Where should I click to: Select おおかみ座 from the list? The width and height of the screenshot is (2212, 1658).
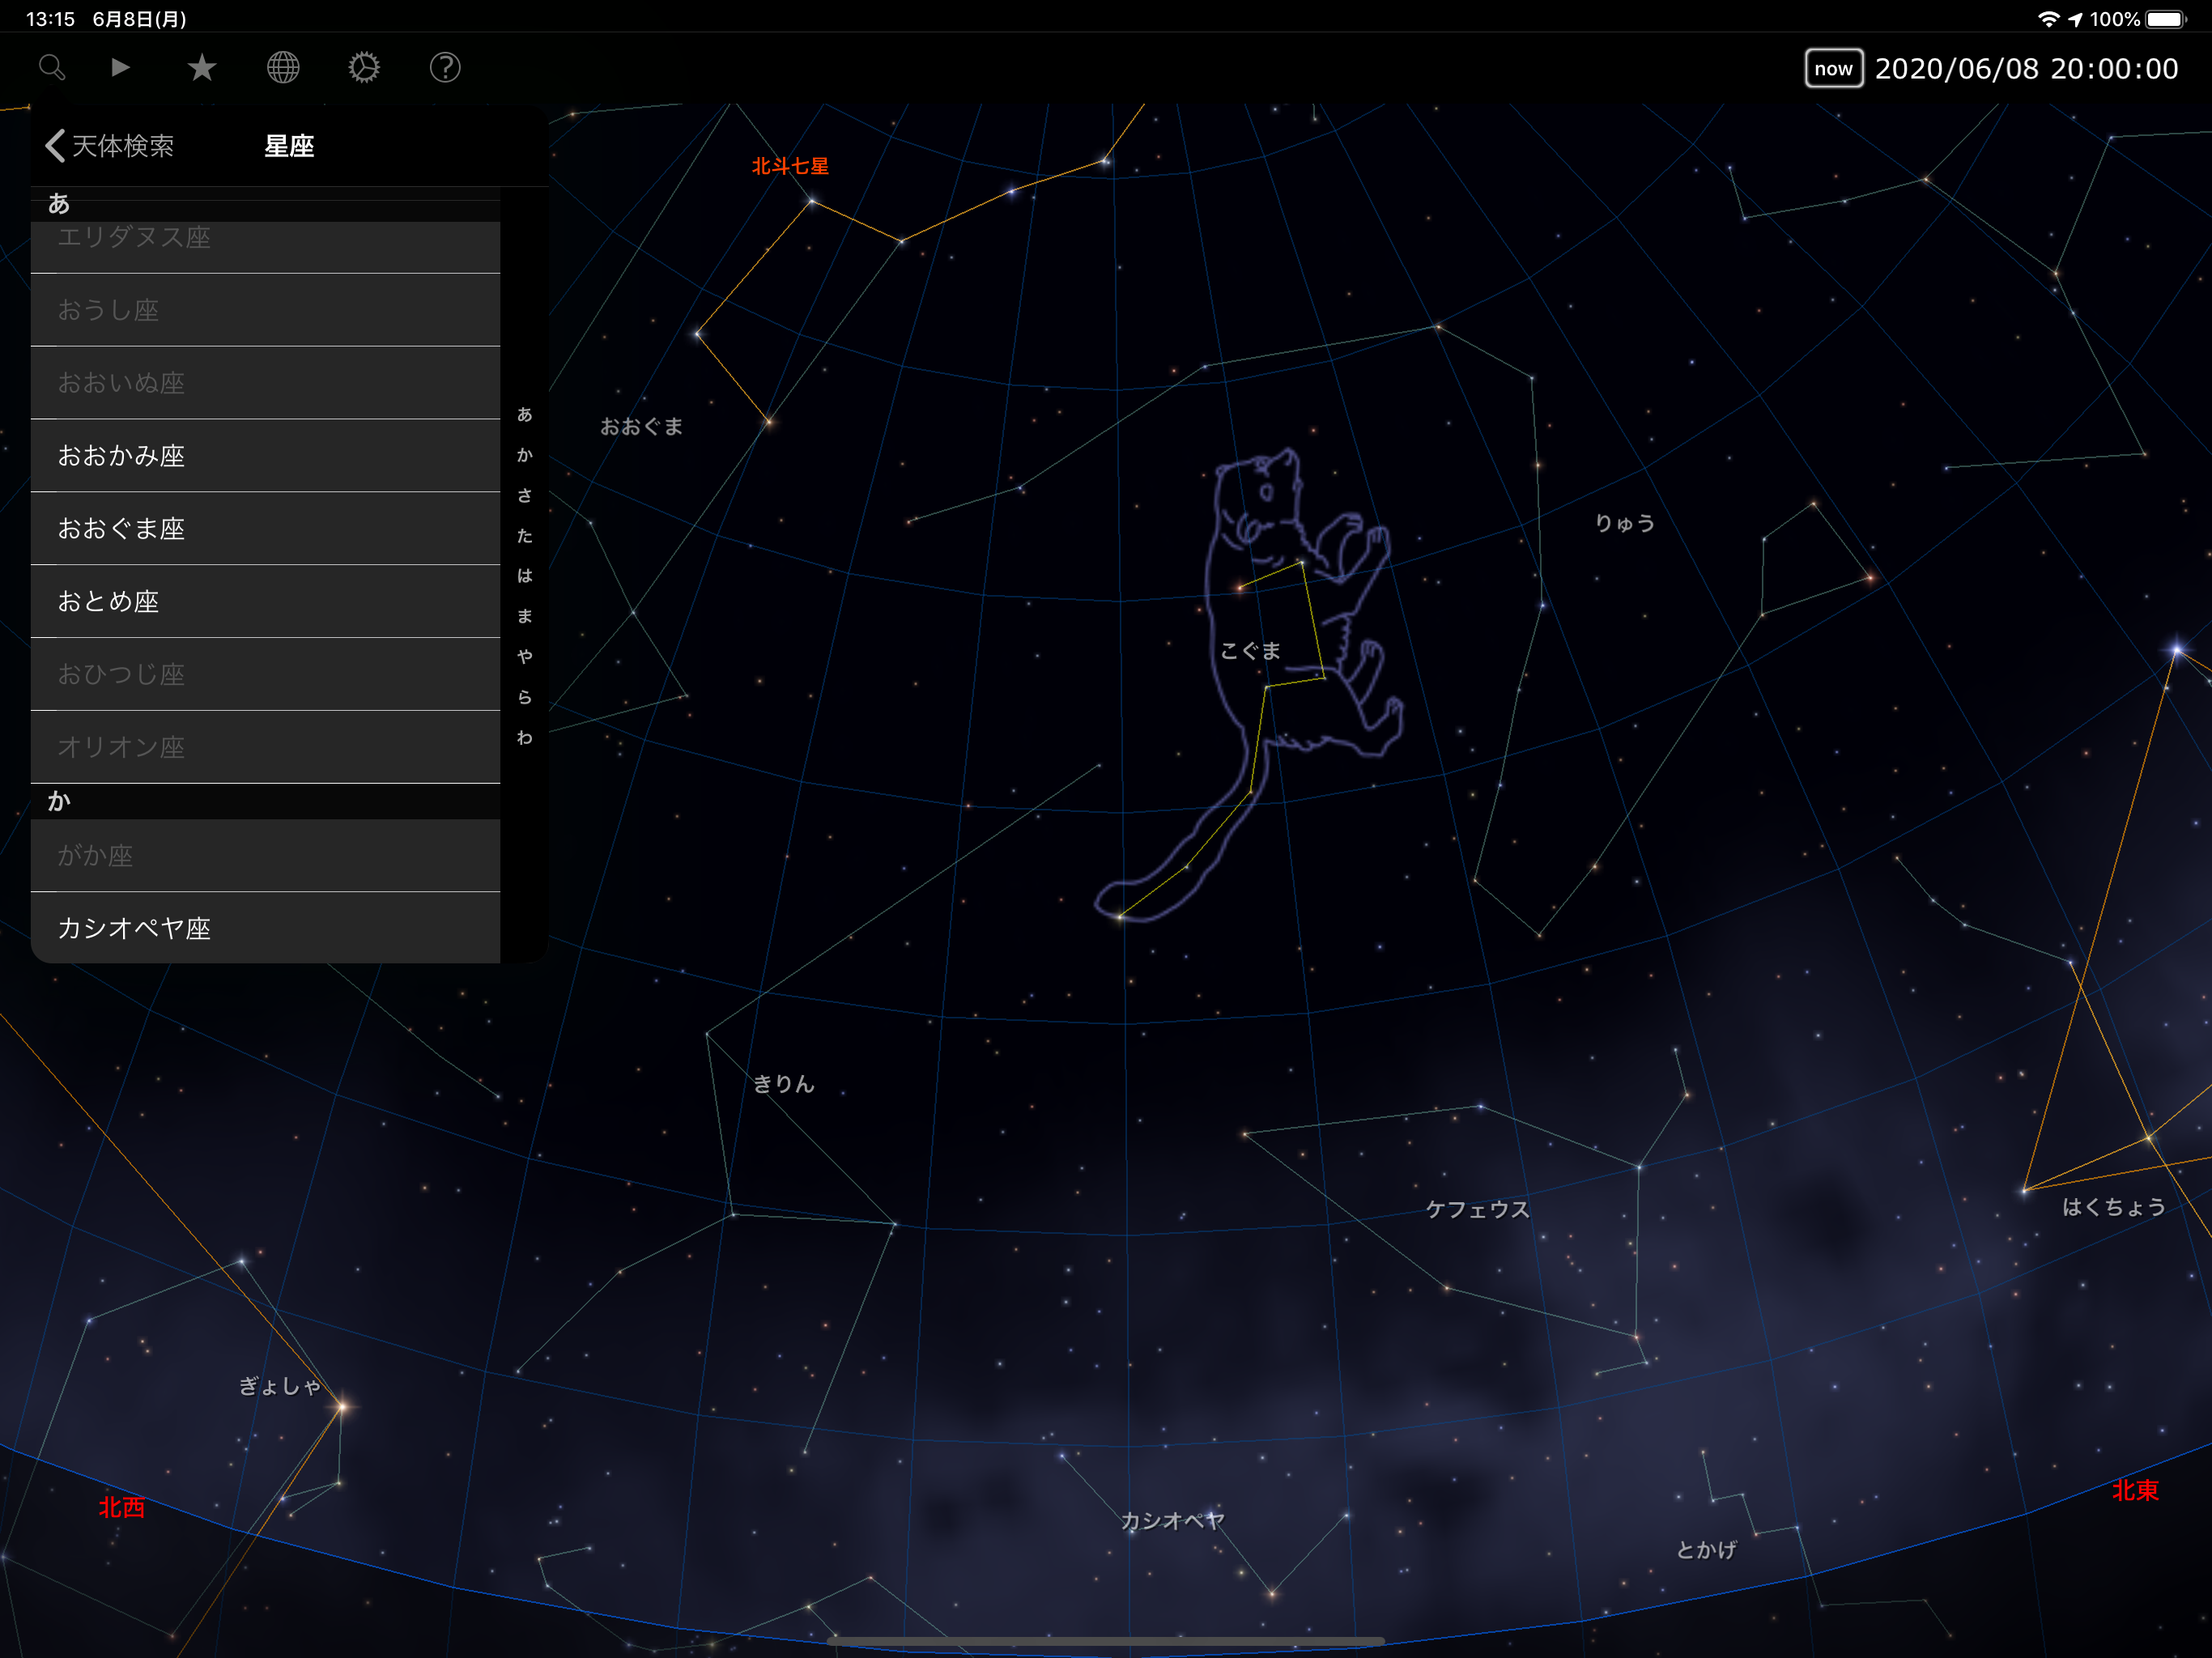click(265, 456)
